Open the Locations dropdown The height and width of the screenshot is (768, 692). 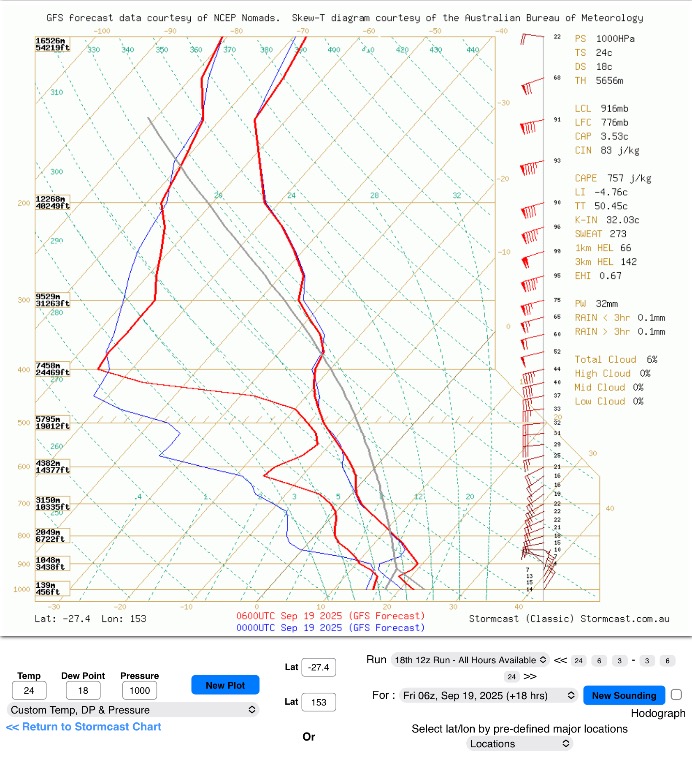518,744
